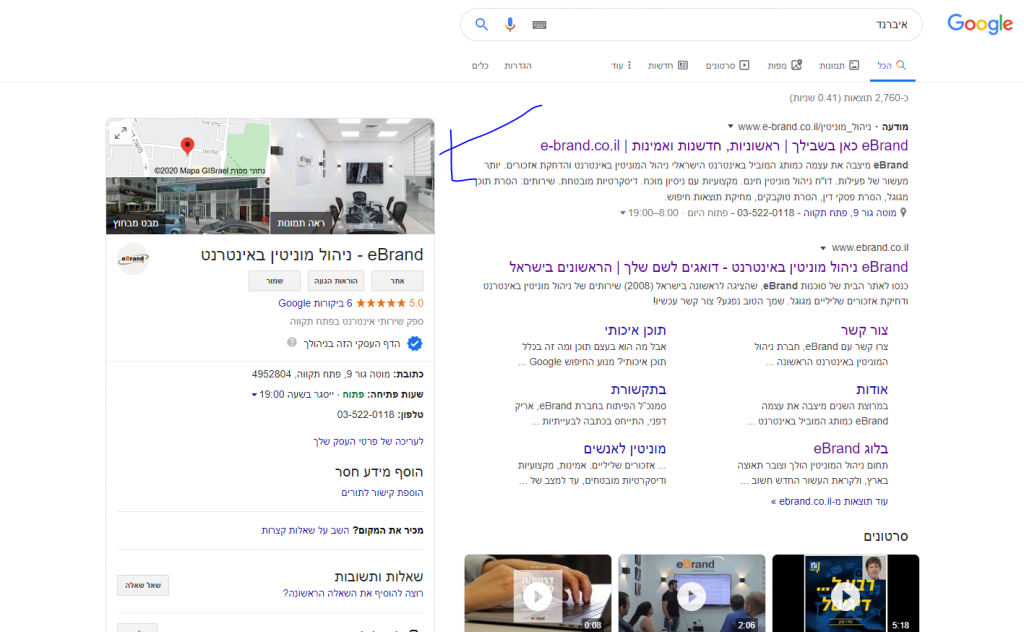Switch to the תמונות (Images) tab
The height and width of the screenshot is (632, 1024).
click(839, 65)
